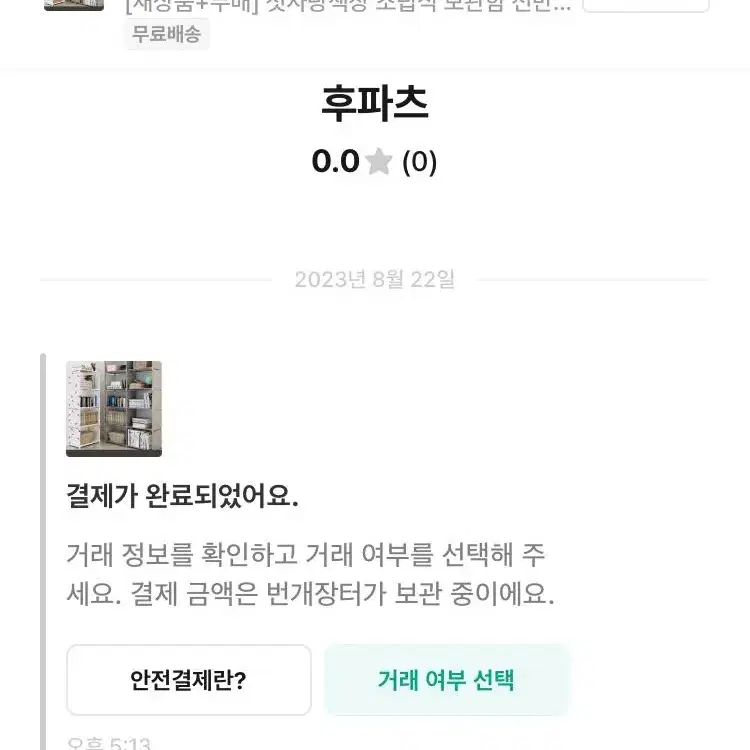This screenshot has height=750, width=750.
Task: Open the truncated product title at top
Action: (348, 6)
